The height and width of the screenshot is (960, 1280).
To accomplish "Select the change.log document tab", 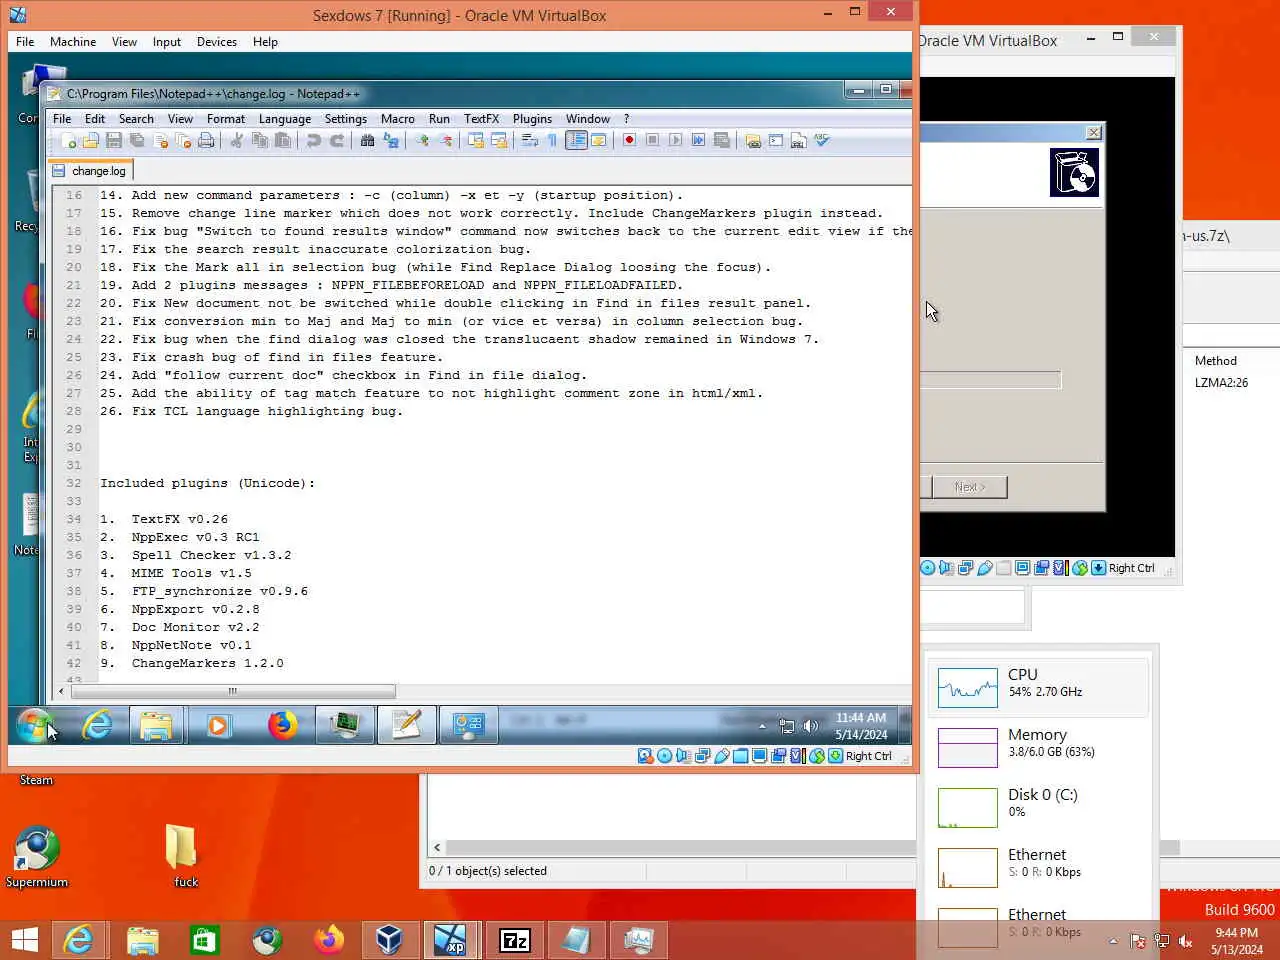I will pyautogui.click(x=89, y=171).
